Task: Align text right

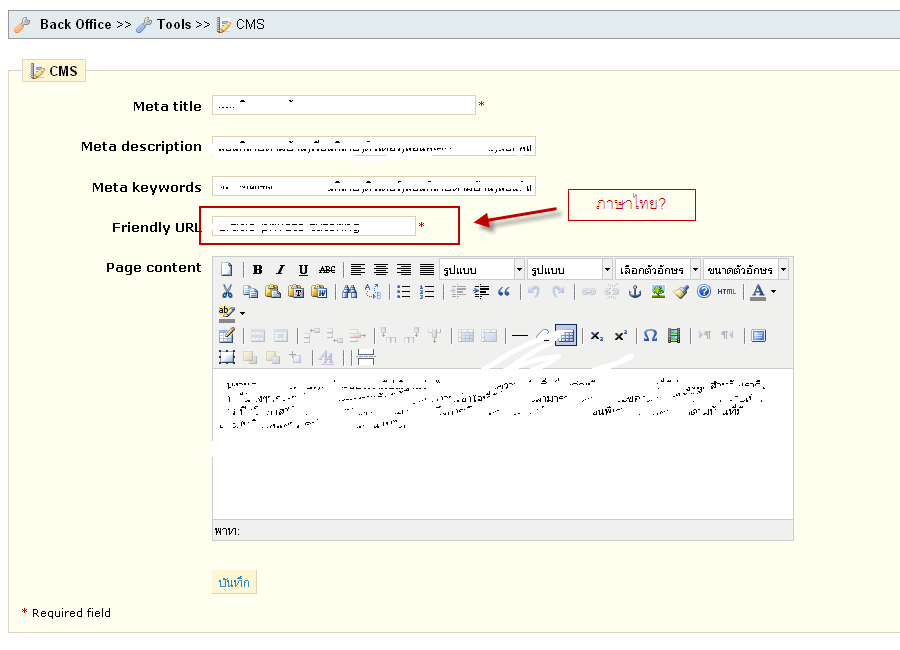Action: pyautogui.click(x=404, y=269)
